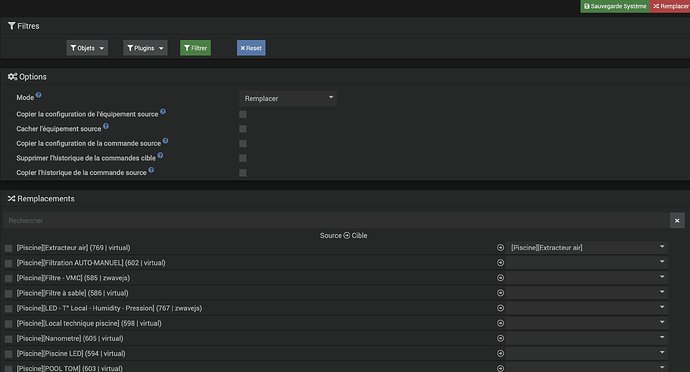Click in the Rechercher search field
This screenshot has height=372, width=690.
[336, 221]
